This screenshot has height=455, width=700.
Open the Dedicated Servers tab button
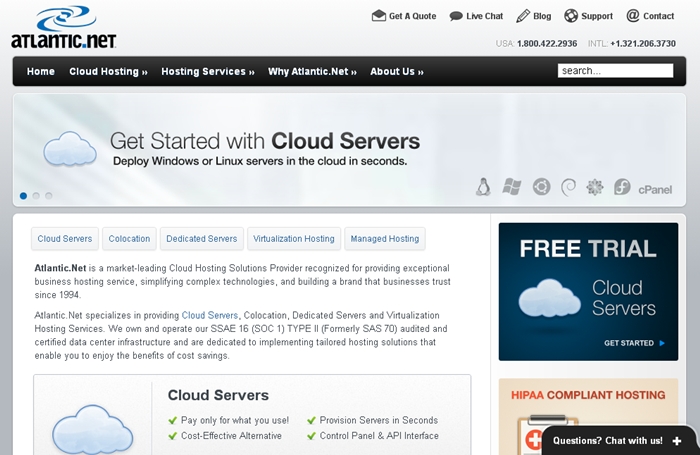(202, 238)
